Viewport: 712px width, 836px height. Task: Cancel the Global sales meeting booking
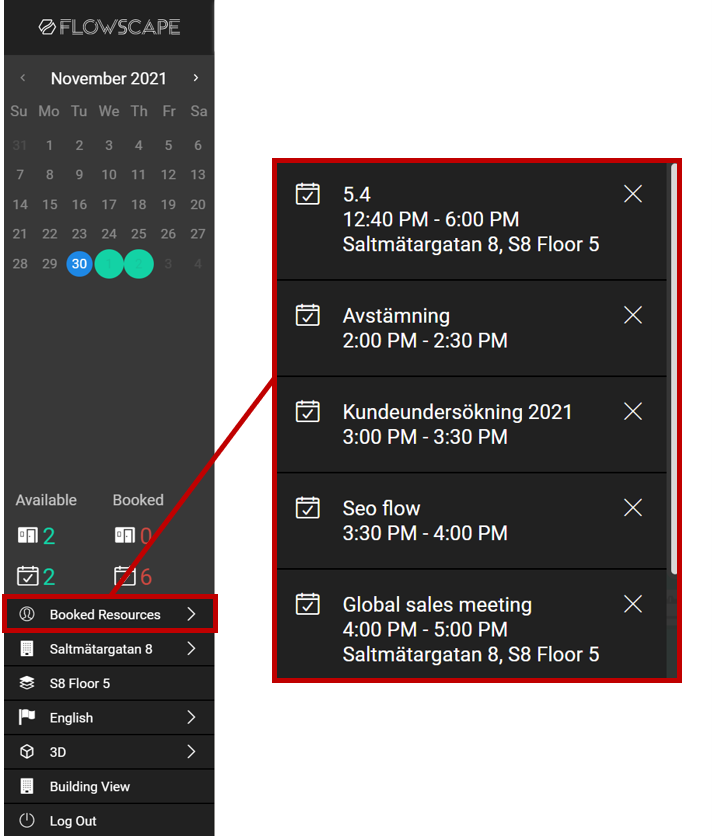click(x=633, y=604)
